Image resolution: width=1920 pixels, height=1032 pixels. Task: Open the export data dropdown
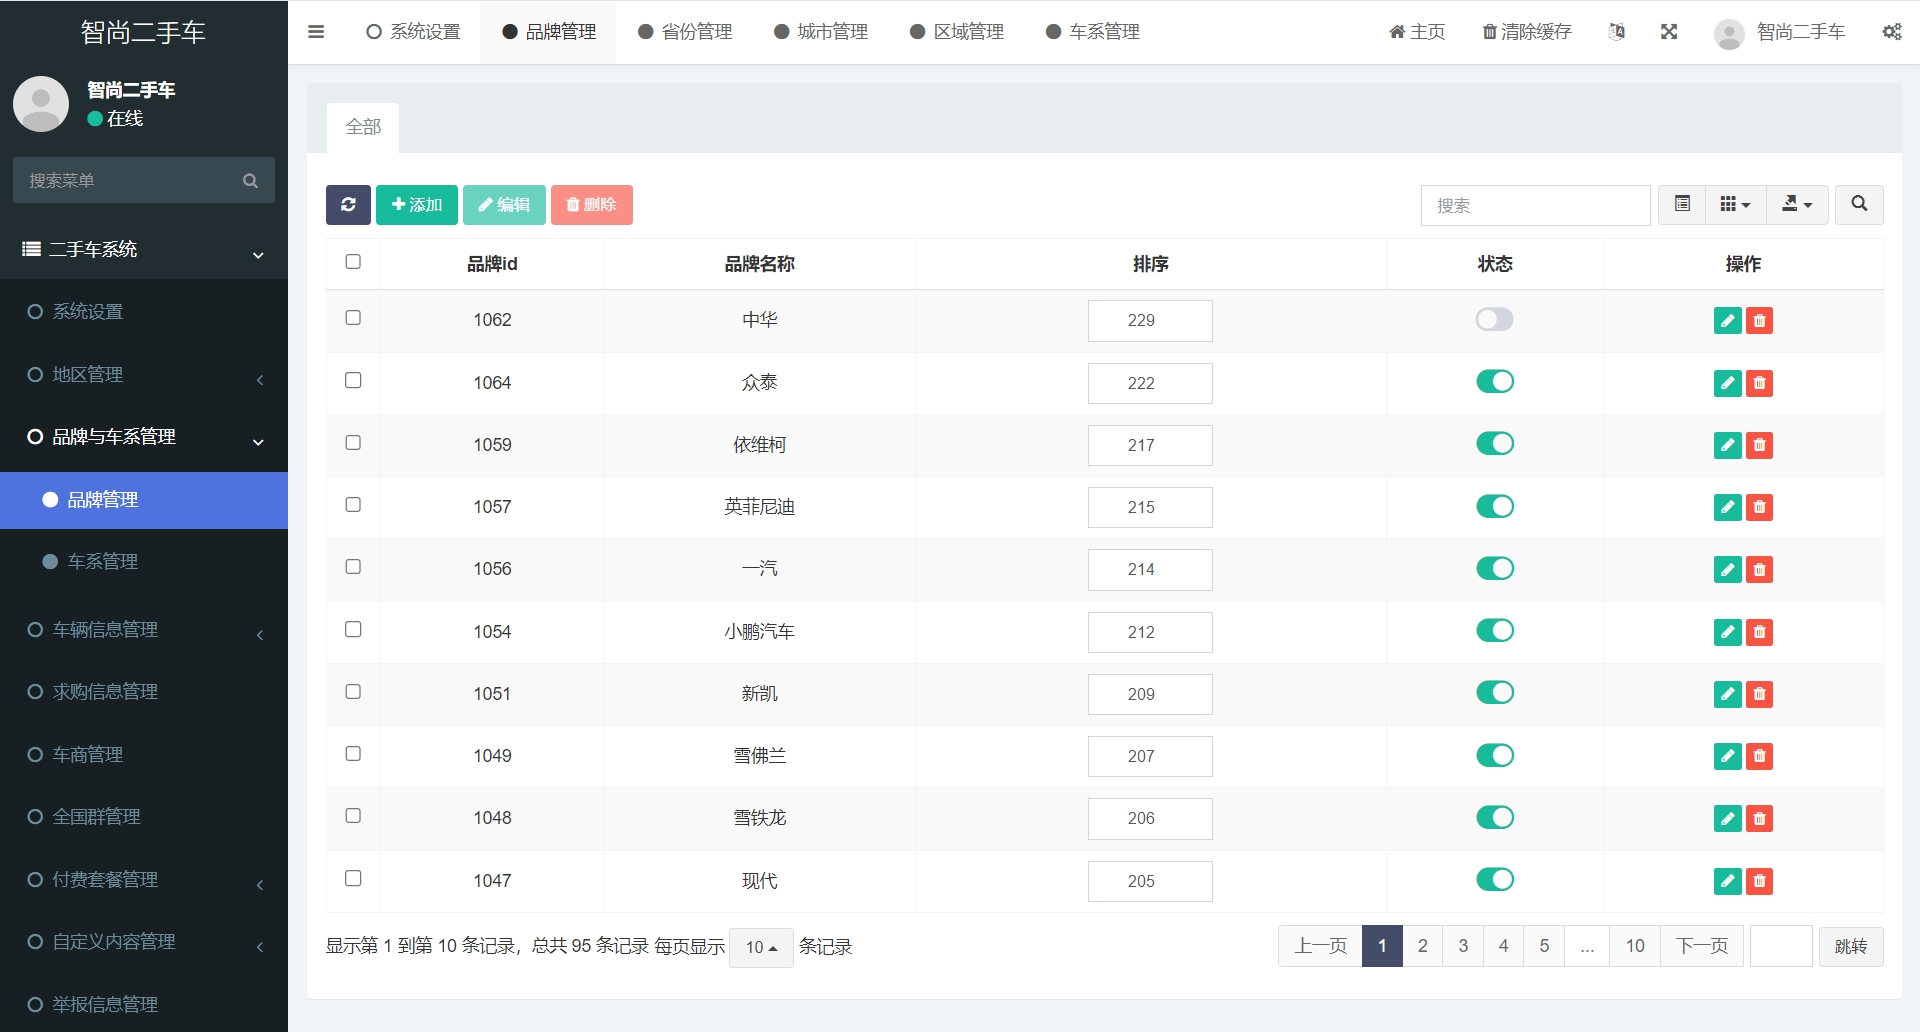click(x=1797, y=205)
